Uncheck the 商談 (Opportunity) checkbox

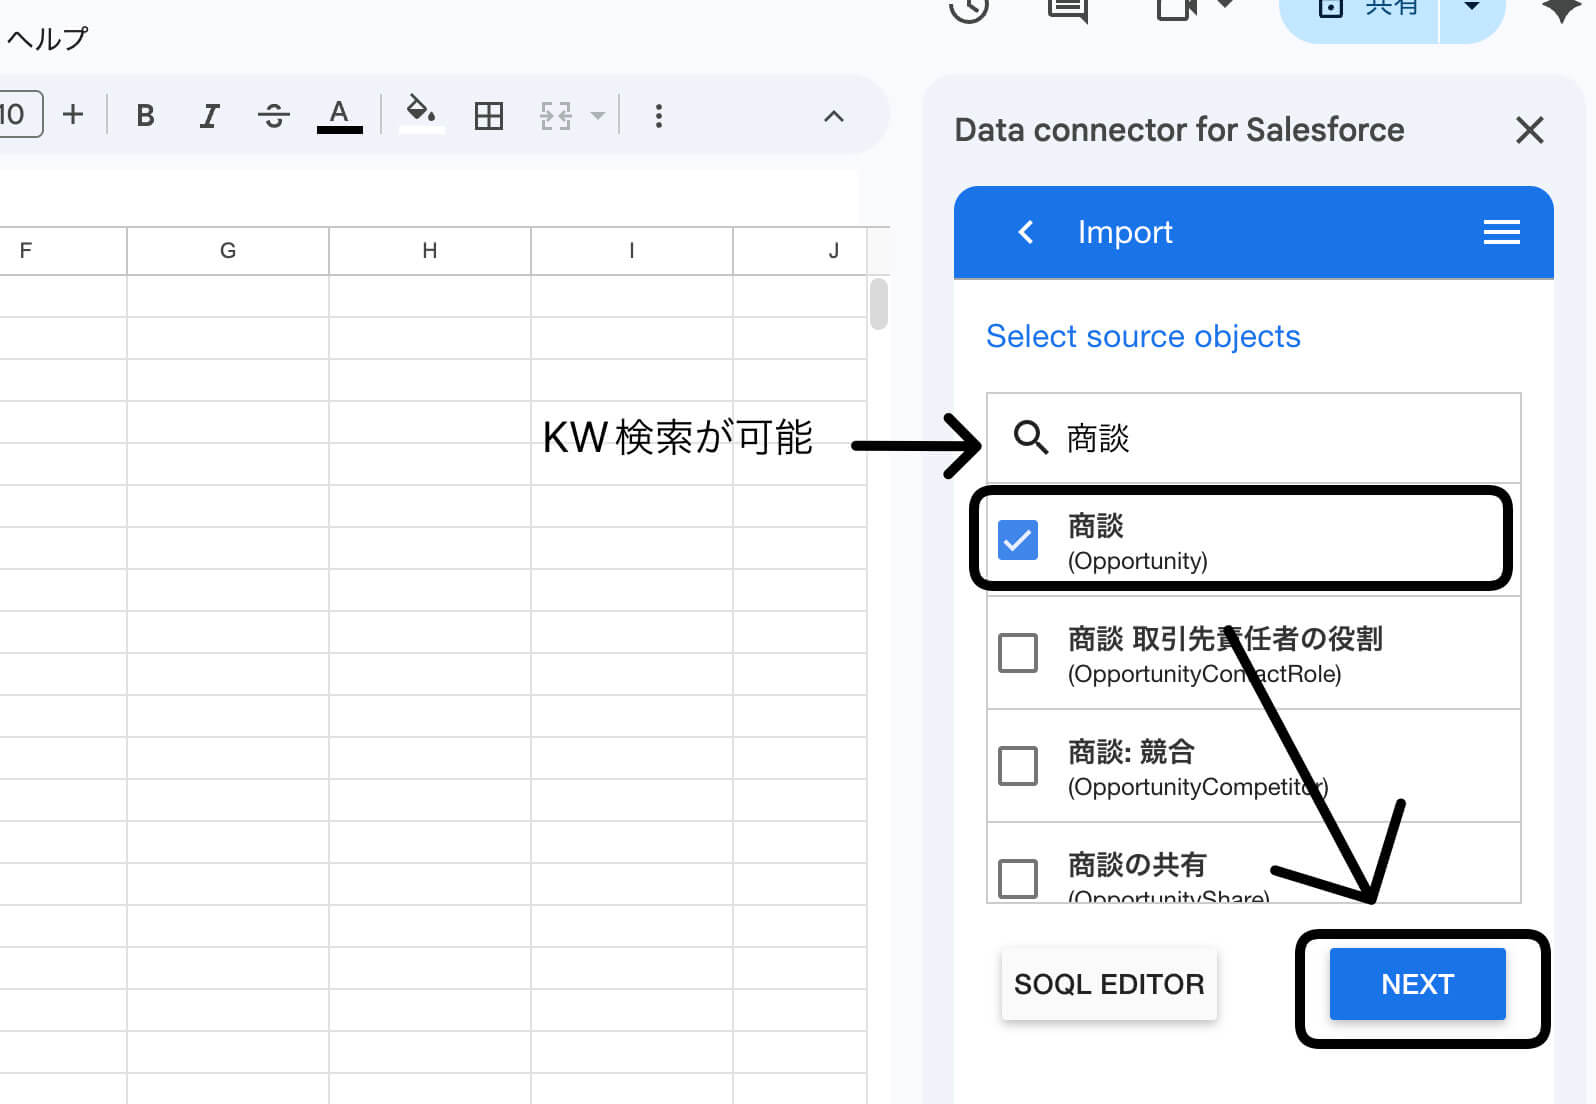[1018, 540]
